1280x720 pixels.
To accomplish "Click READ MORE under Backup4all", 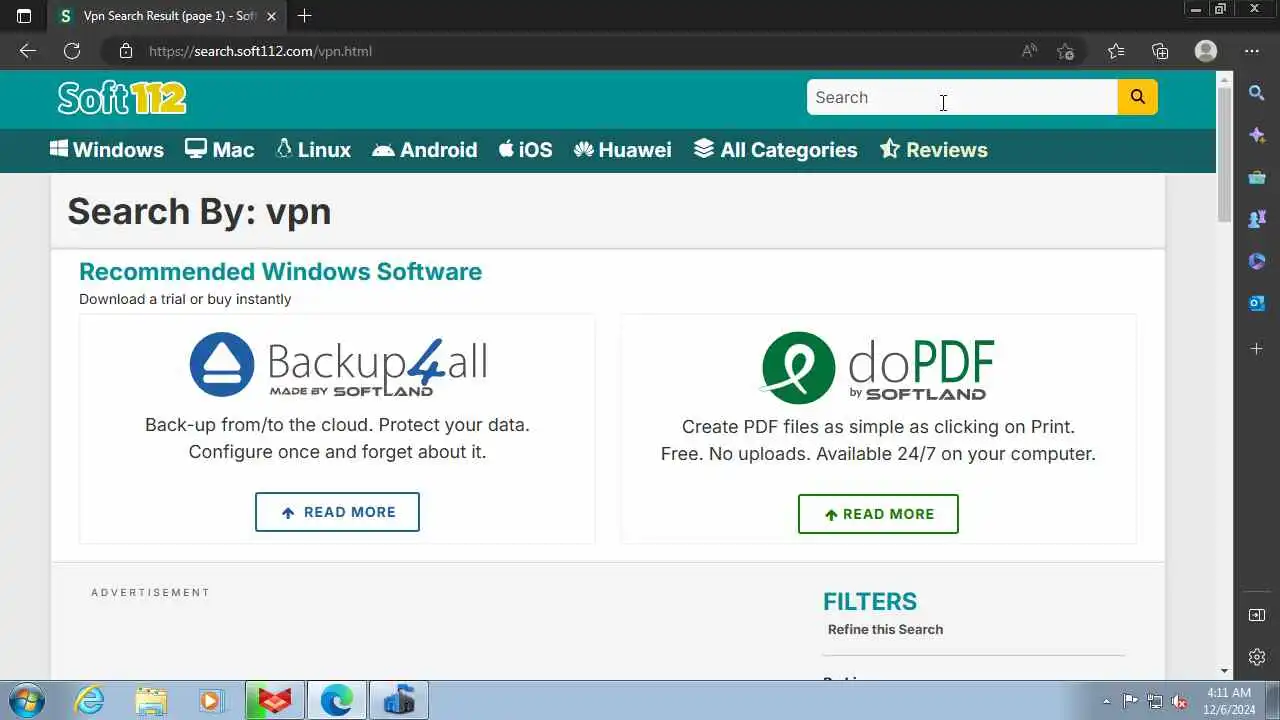I will click(x=337, y=512).
